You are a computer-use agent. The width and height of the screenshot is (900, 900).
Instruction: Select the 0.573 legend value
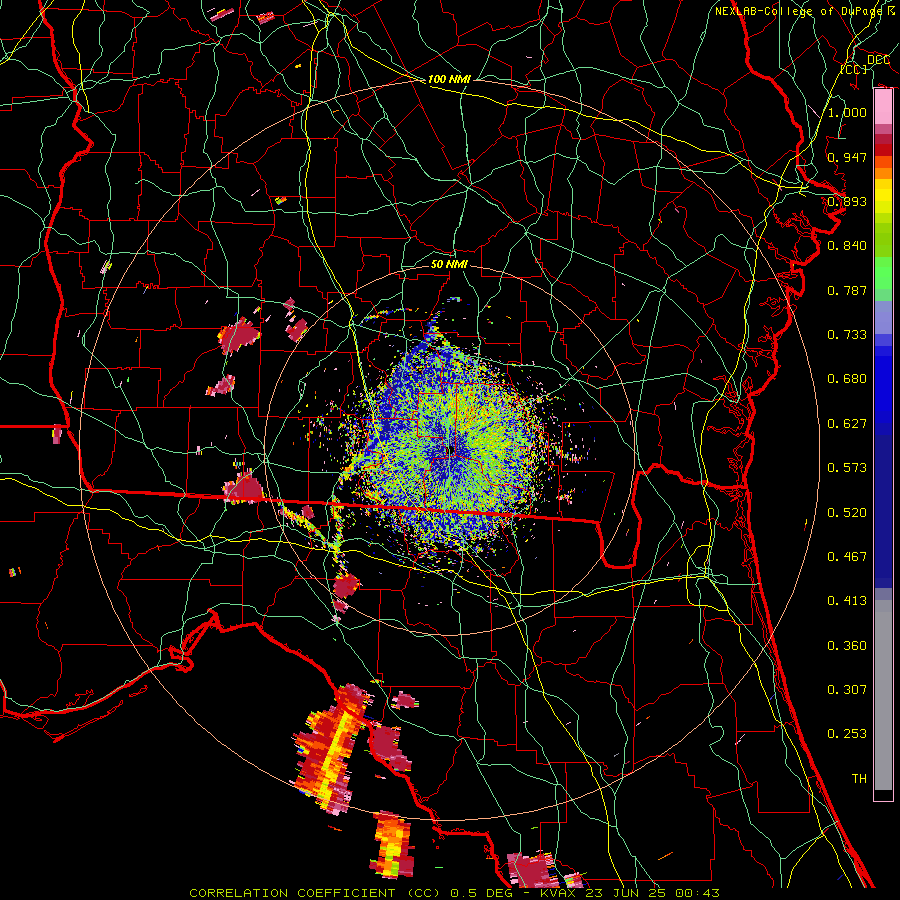point(847,467)
